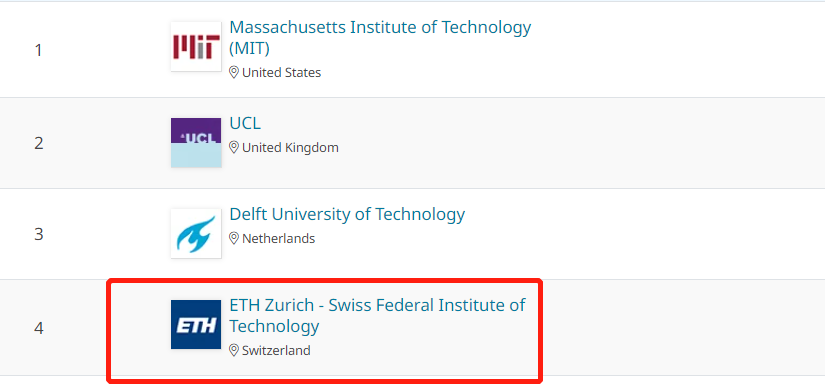Click the United States country text
The width and height of the screenshot is (825, 390).
281,73
